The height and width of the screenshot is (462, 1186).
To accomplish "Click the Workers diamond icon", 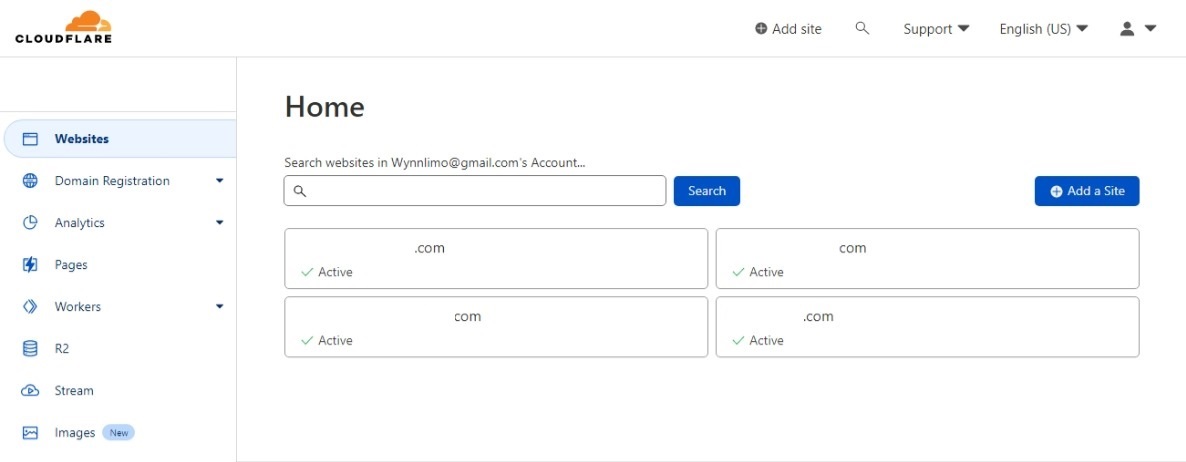I will (30, 307).
